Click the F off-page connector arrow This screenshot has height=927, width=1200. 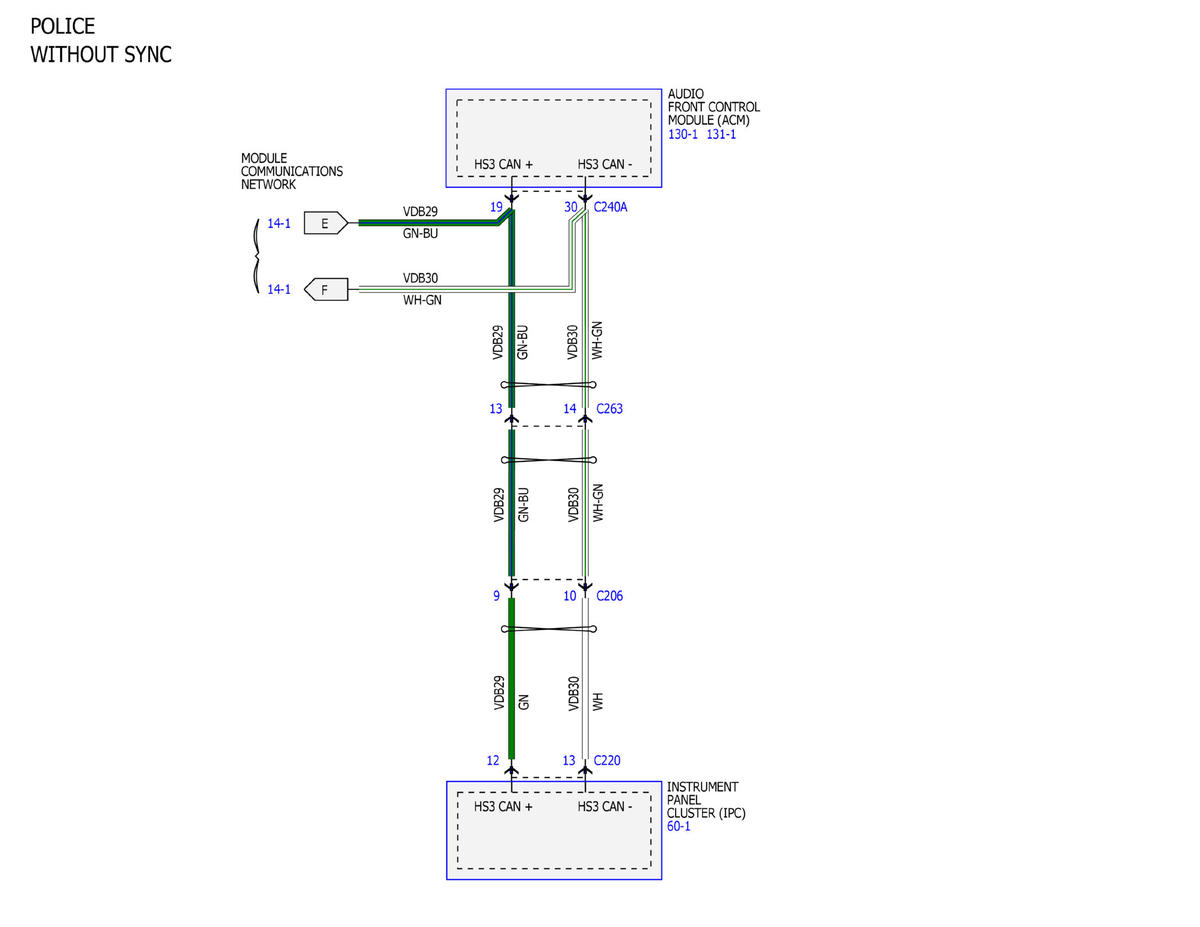(325, 291)
